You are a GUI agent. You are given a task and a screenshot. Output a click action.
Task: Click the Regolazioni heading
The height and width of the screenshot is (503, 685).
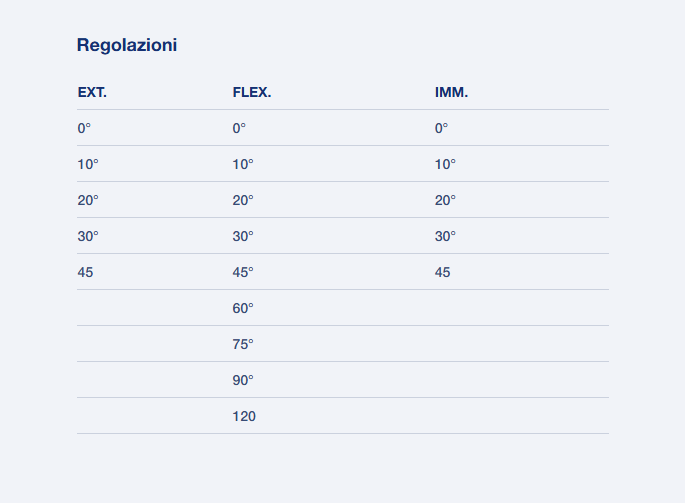(x=127, y=45)
